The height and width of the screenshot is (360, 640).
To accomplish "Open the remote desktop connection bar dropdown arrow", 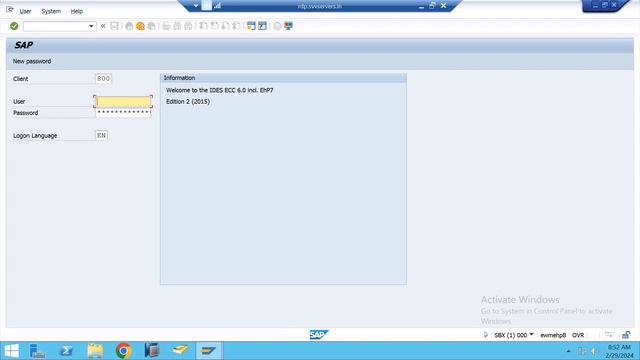I will point(196,6).
